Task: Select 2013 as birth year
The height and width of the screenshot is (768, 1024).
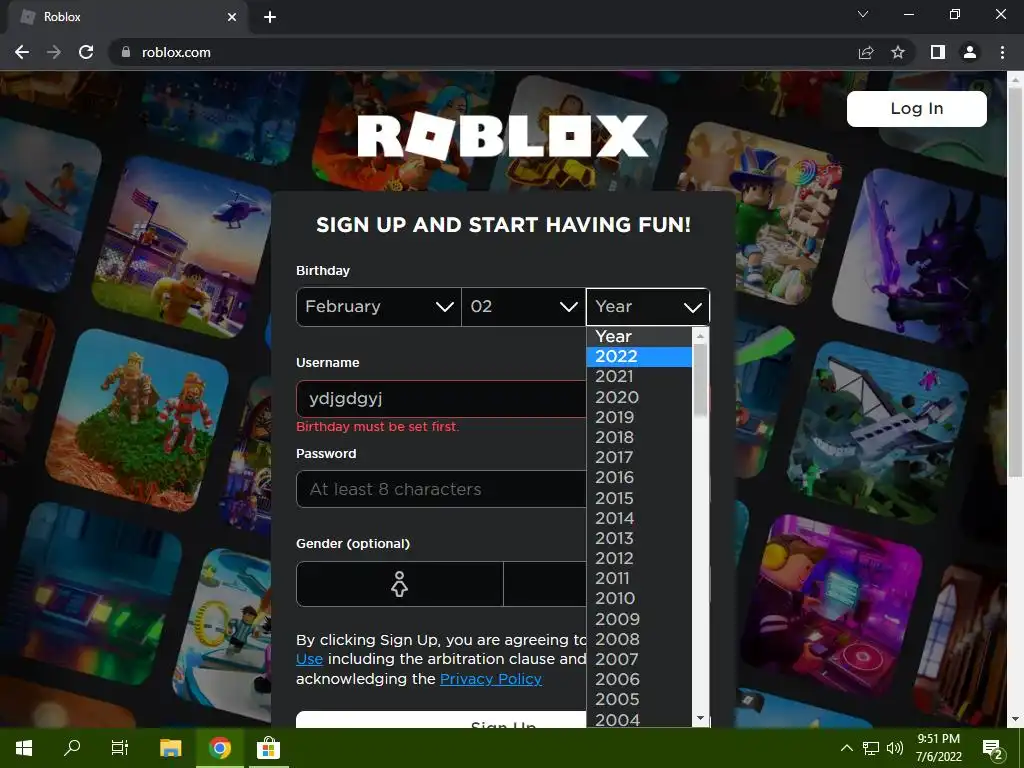Action: (639, 538)
